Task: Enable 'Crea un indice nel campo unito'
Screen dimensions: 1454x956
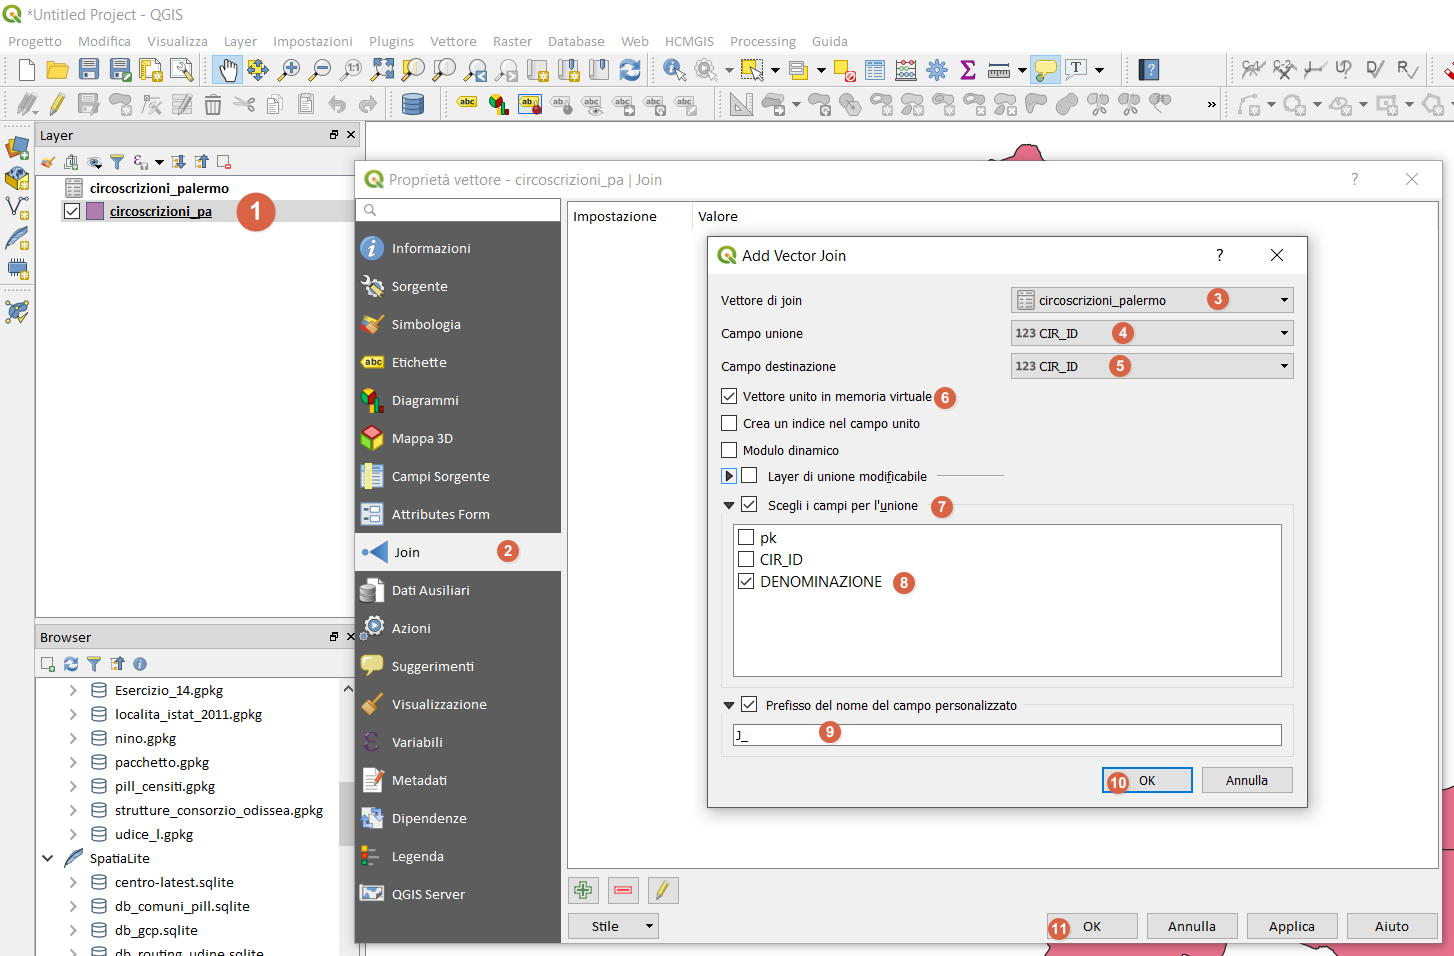Action: point(730,423)
